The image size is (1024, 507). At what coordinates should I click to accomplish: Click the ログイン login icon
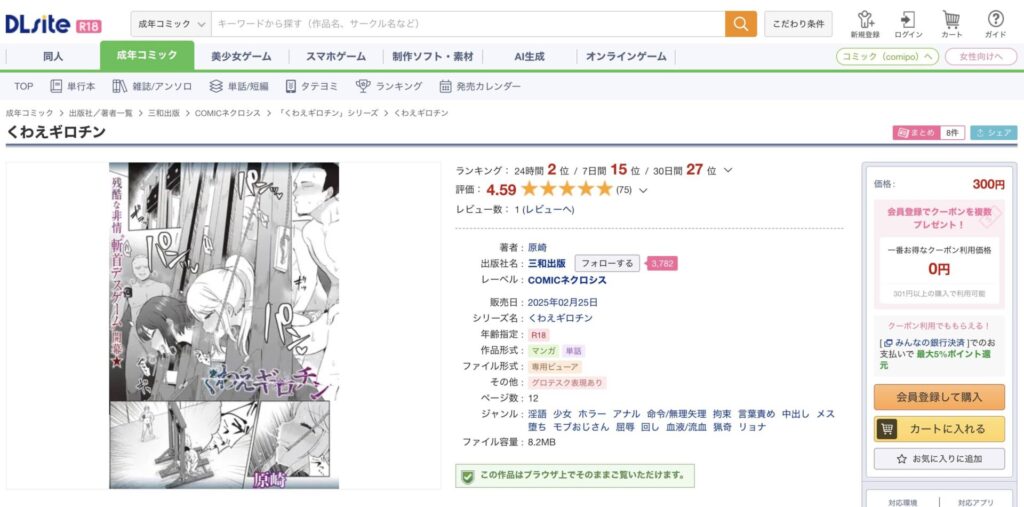tap(908, 24)
